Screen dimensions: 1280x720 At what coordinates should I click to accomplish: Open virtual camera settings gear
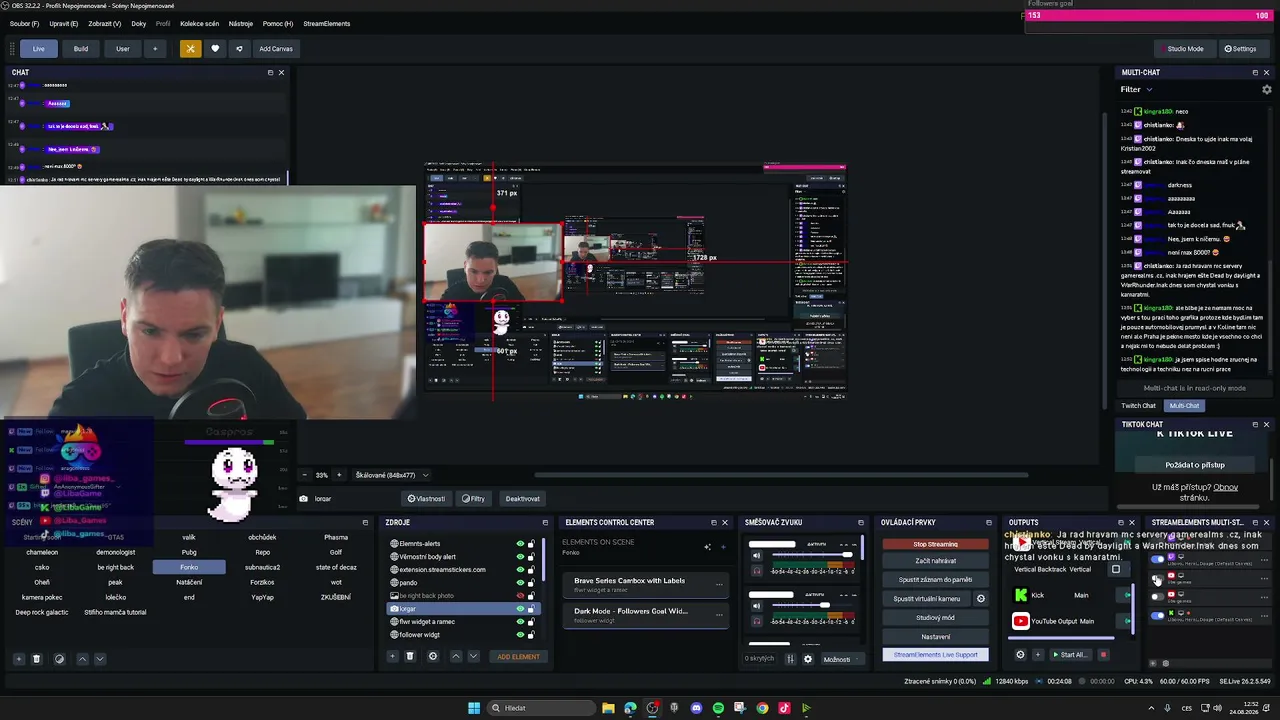[981, 598]
